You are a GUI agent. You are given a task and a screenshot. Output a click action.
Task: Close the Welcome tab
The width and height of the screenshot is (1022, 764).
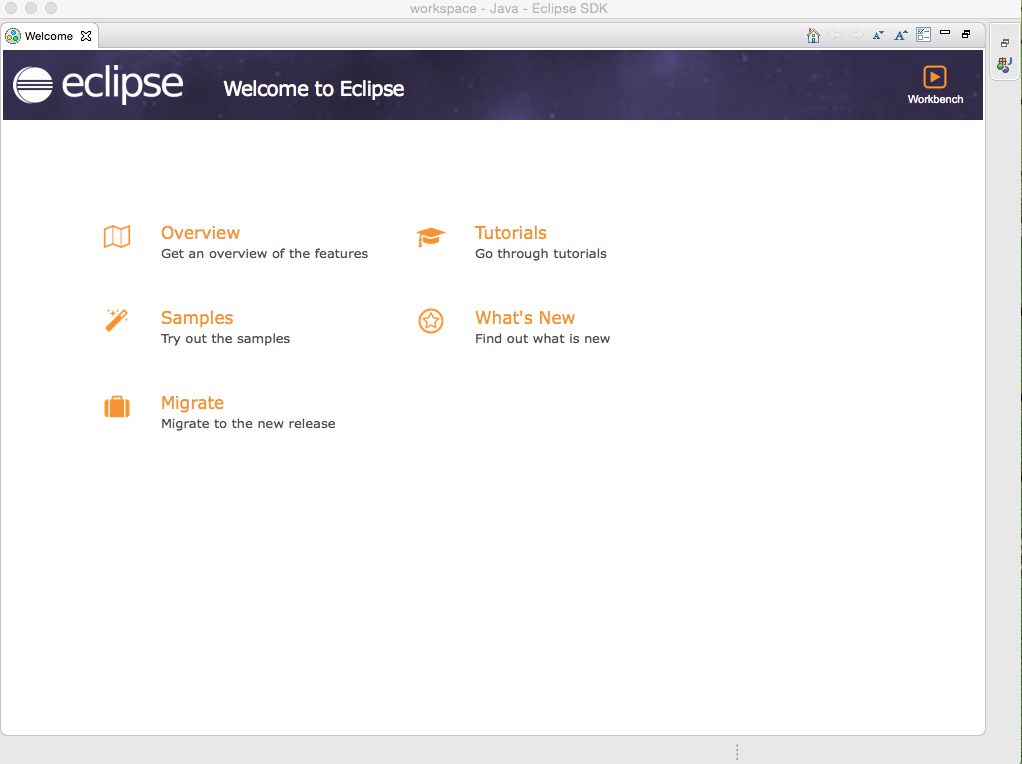tap(86, 36)
